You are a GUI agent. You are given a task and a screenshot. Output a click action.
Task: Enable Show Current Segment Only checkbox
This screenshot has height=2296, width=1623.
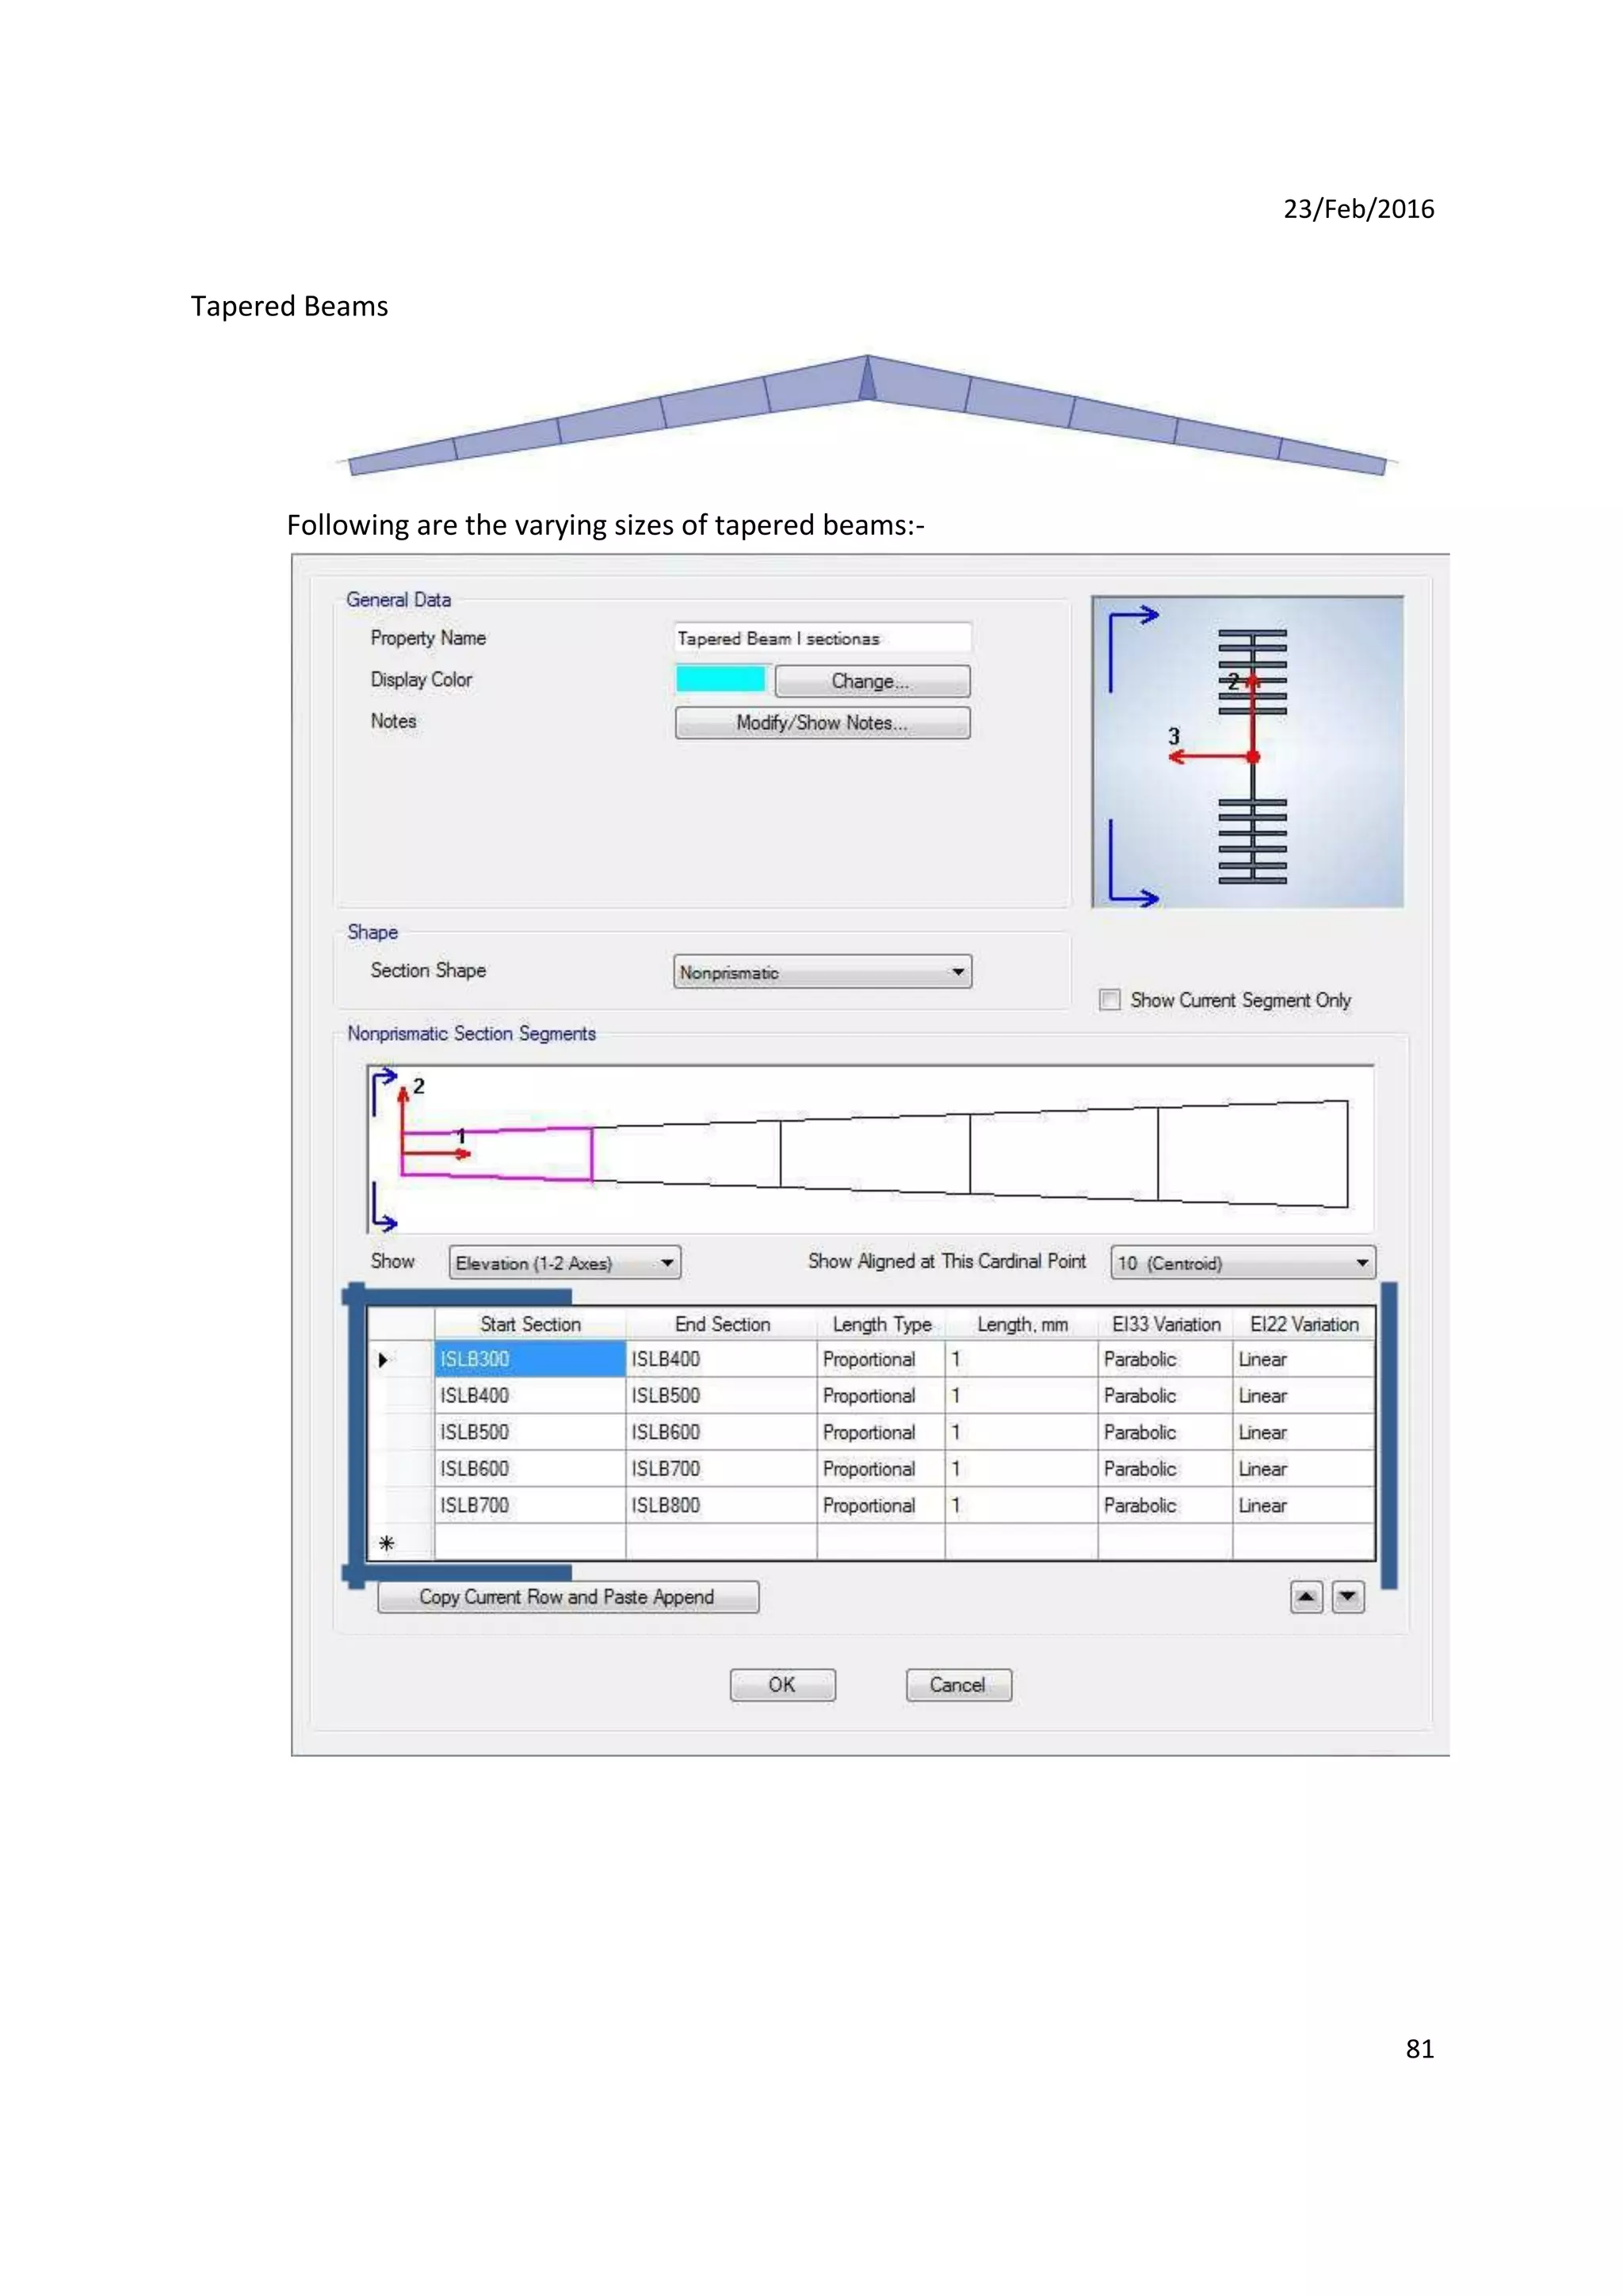1109,1000
